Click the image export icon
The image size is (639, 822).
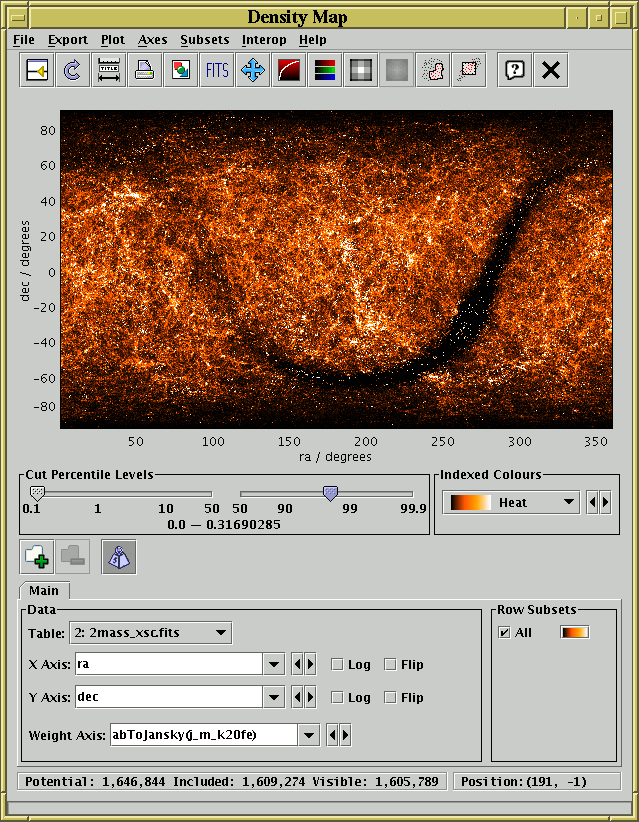[x=180, y=70]
